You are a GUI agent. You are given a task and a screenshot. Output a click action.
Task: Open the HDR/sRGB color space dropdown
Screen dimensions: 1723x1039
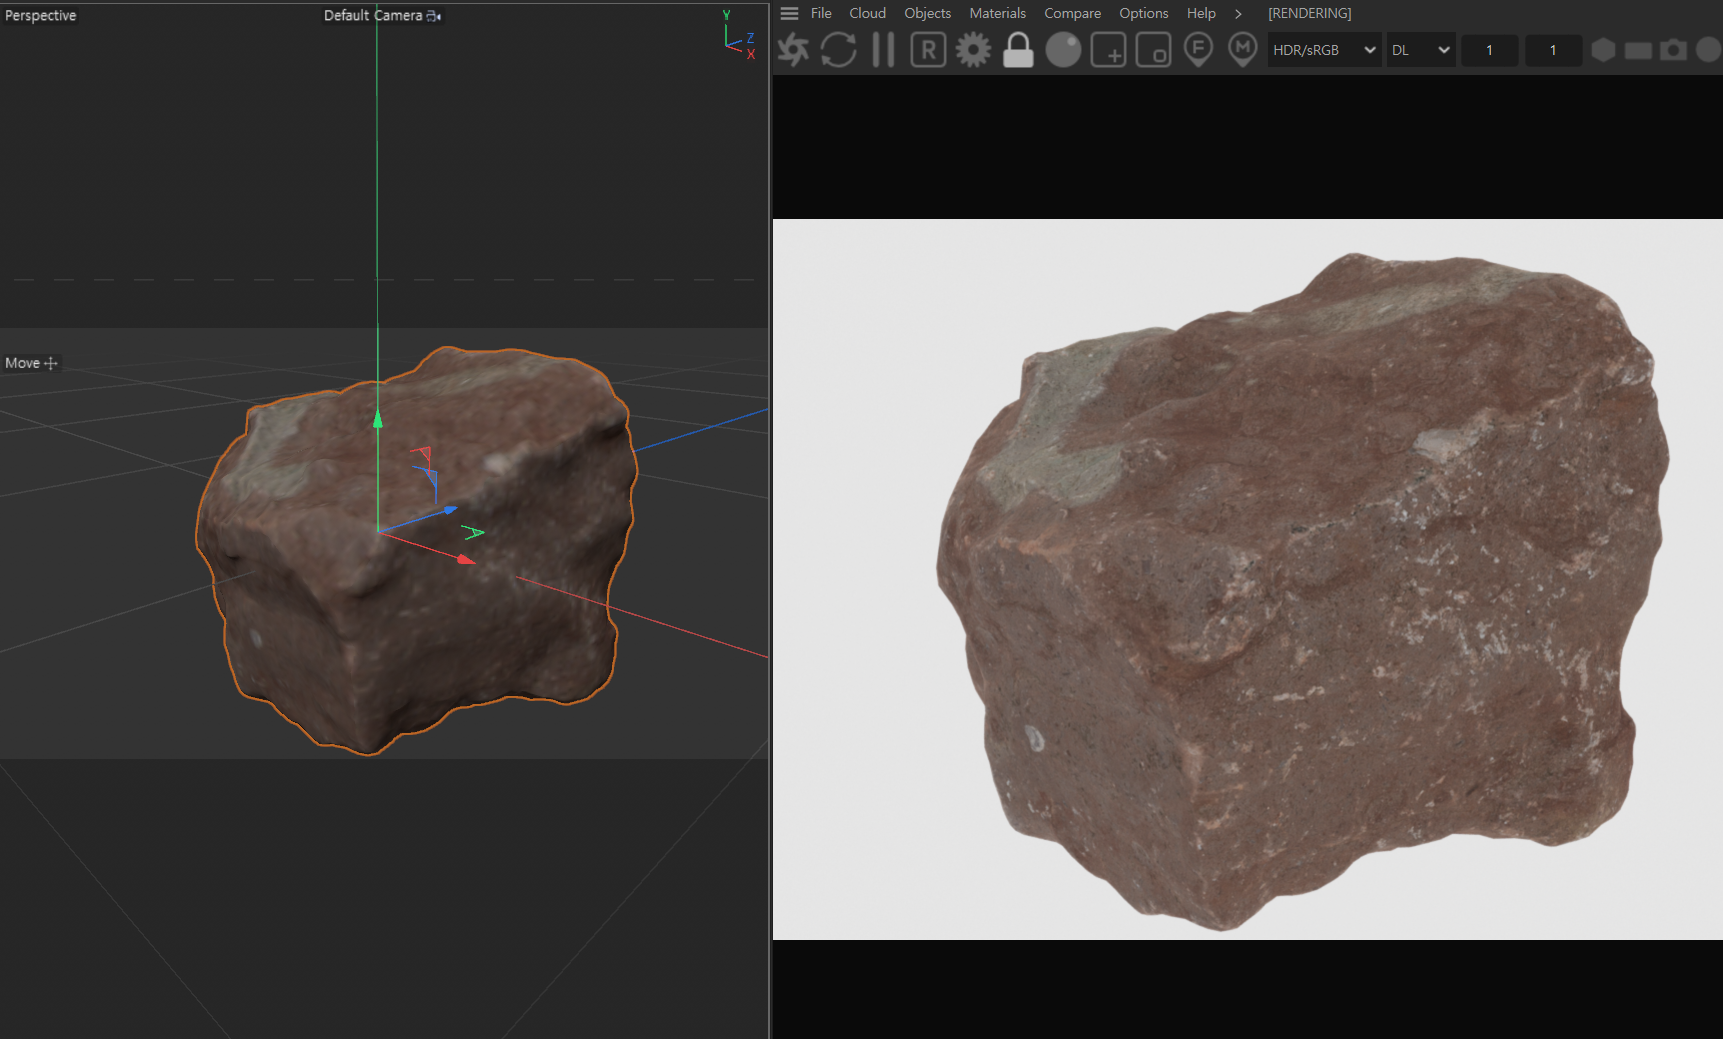[1324, 50]
